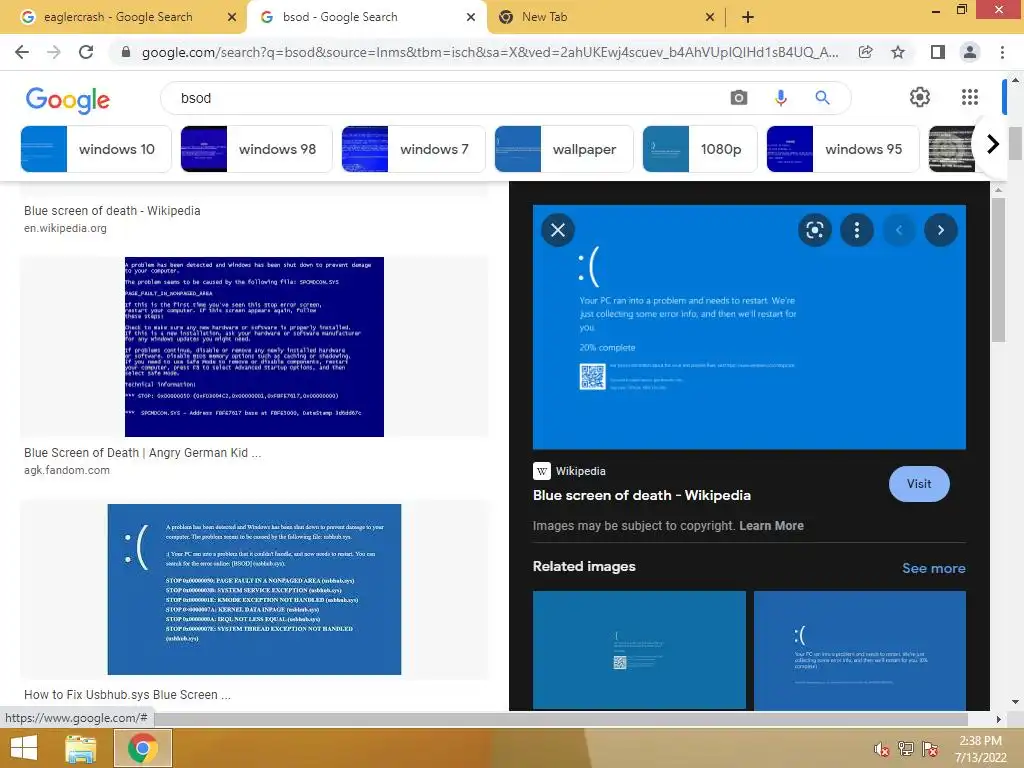
Task: Filter results by windows 10 chip
Action: pos(96,149)
